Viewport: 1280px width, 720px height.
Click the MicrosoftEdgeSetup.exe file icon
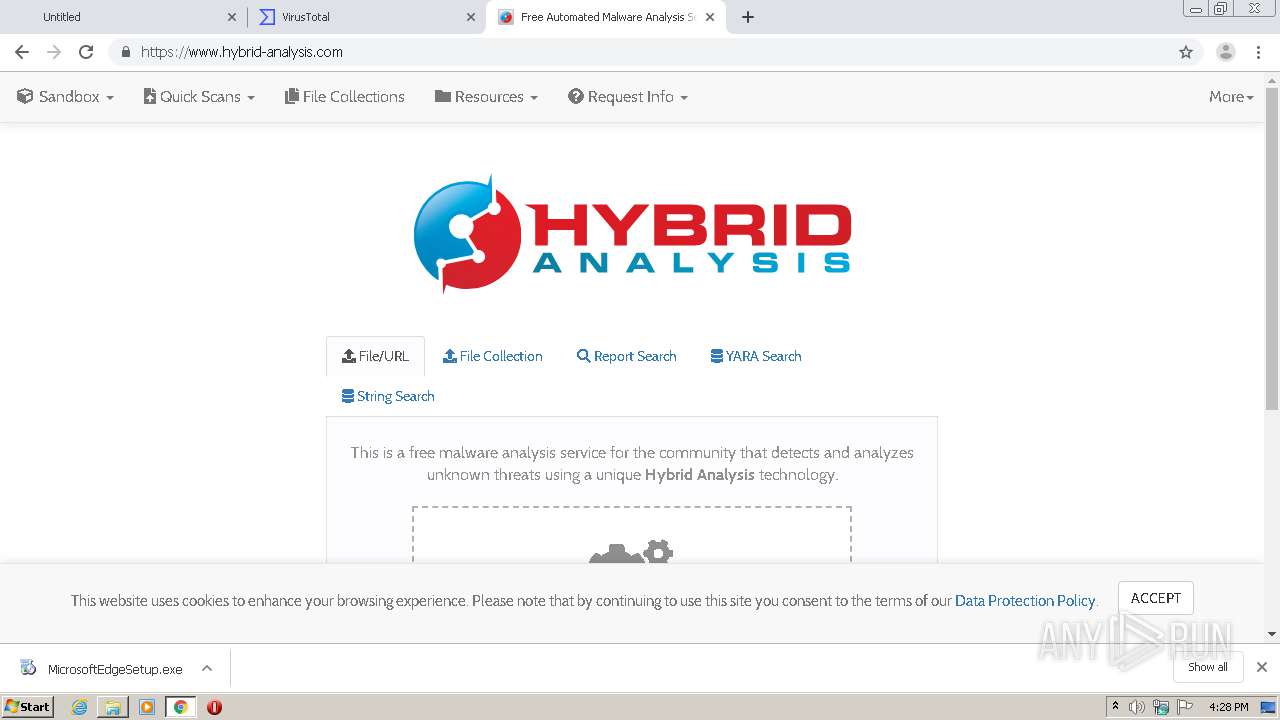(28, 668)
